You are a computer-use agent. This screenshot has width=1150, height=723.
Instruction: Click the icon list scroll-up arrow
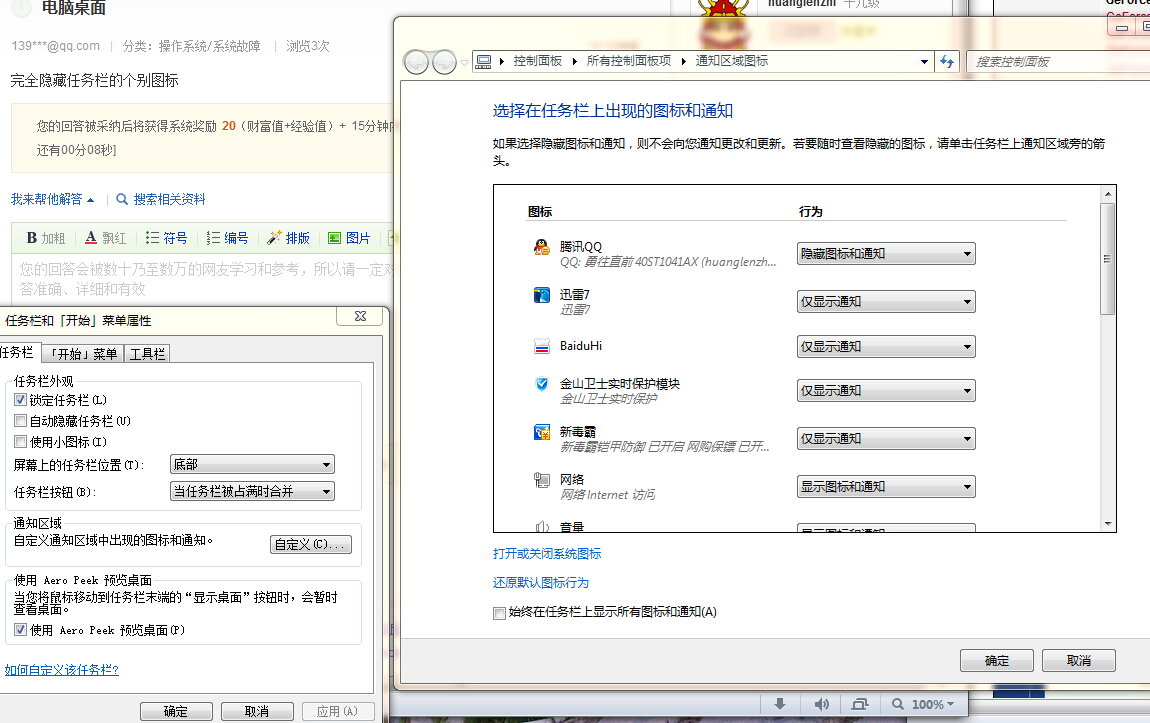pos(1107,194)
